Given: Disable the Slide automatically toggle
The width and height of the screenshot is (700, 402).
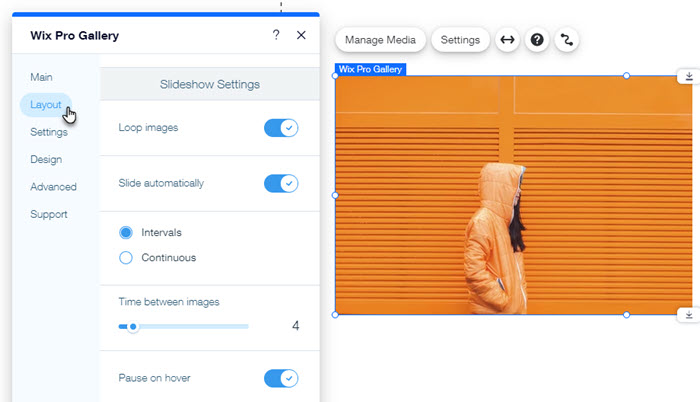Looking at the screenshot, I should click(x=281, y=183).
